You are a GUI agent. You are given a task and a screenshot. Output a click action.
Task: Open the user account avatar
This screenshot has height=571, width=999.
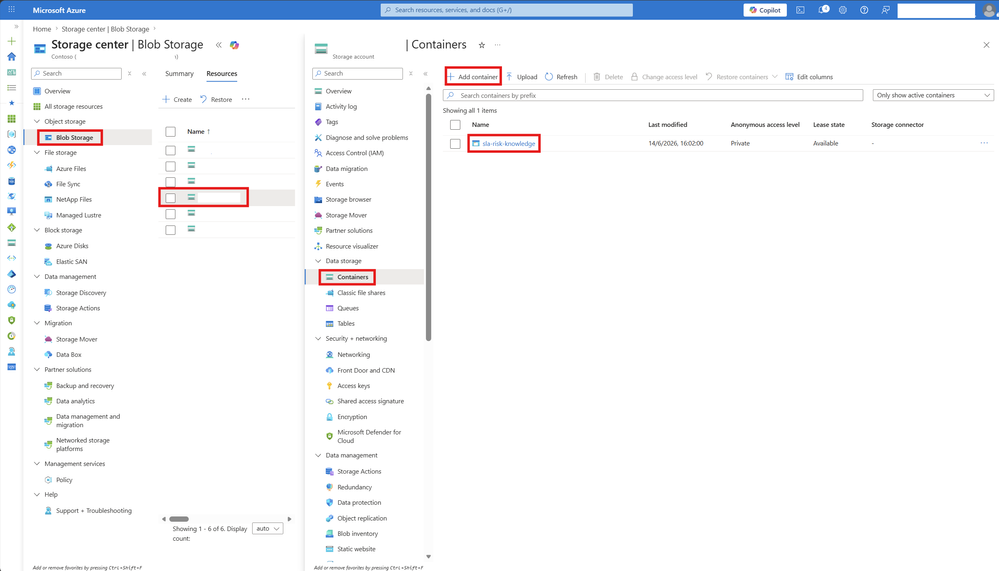[x=989, y=10]
